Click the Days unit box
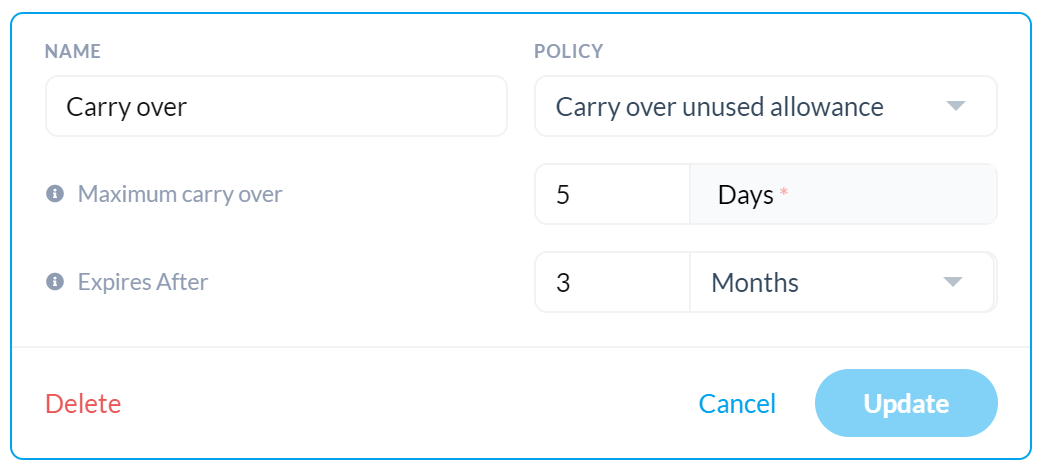The height and width of the screenshot is (473, 1042). click(843, 195)
